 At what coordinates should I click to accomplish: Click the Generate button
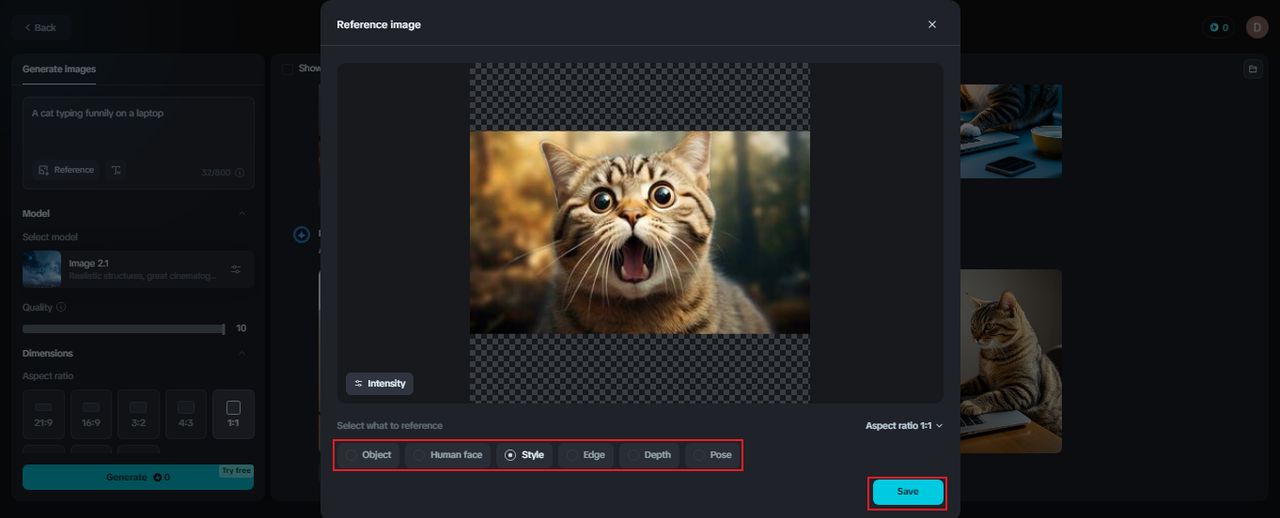[138, 477]
